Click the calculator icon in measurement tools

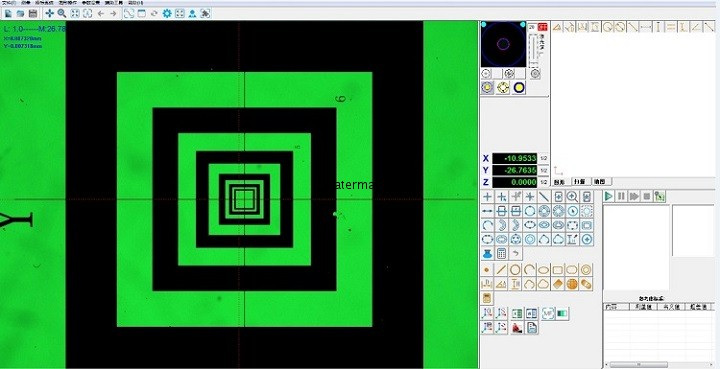[501, 253]
